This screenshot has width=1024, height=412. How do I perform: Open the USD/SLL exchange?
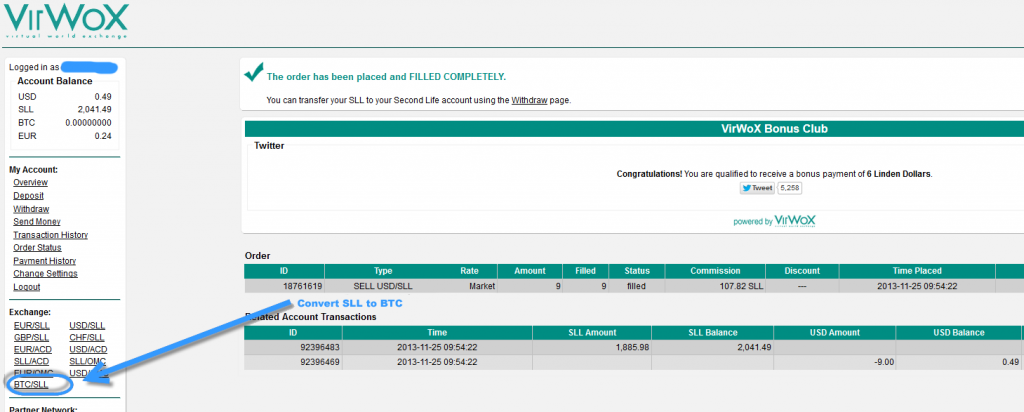[x=87, y=325]
